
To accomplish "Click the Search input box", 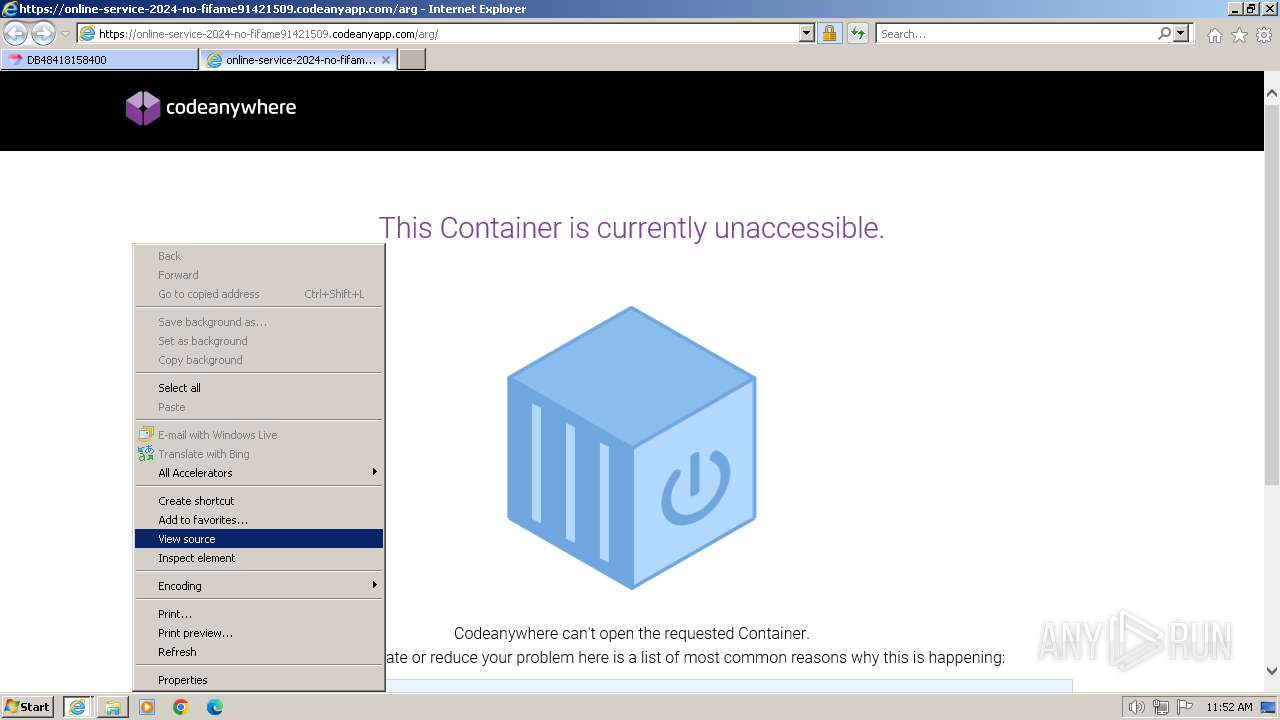I will pyautogui.click(x=1016, y=34).
